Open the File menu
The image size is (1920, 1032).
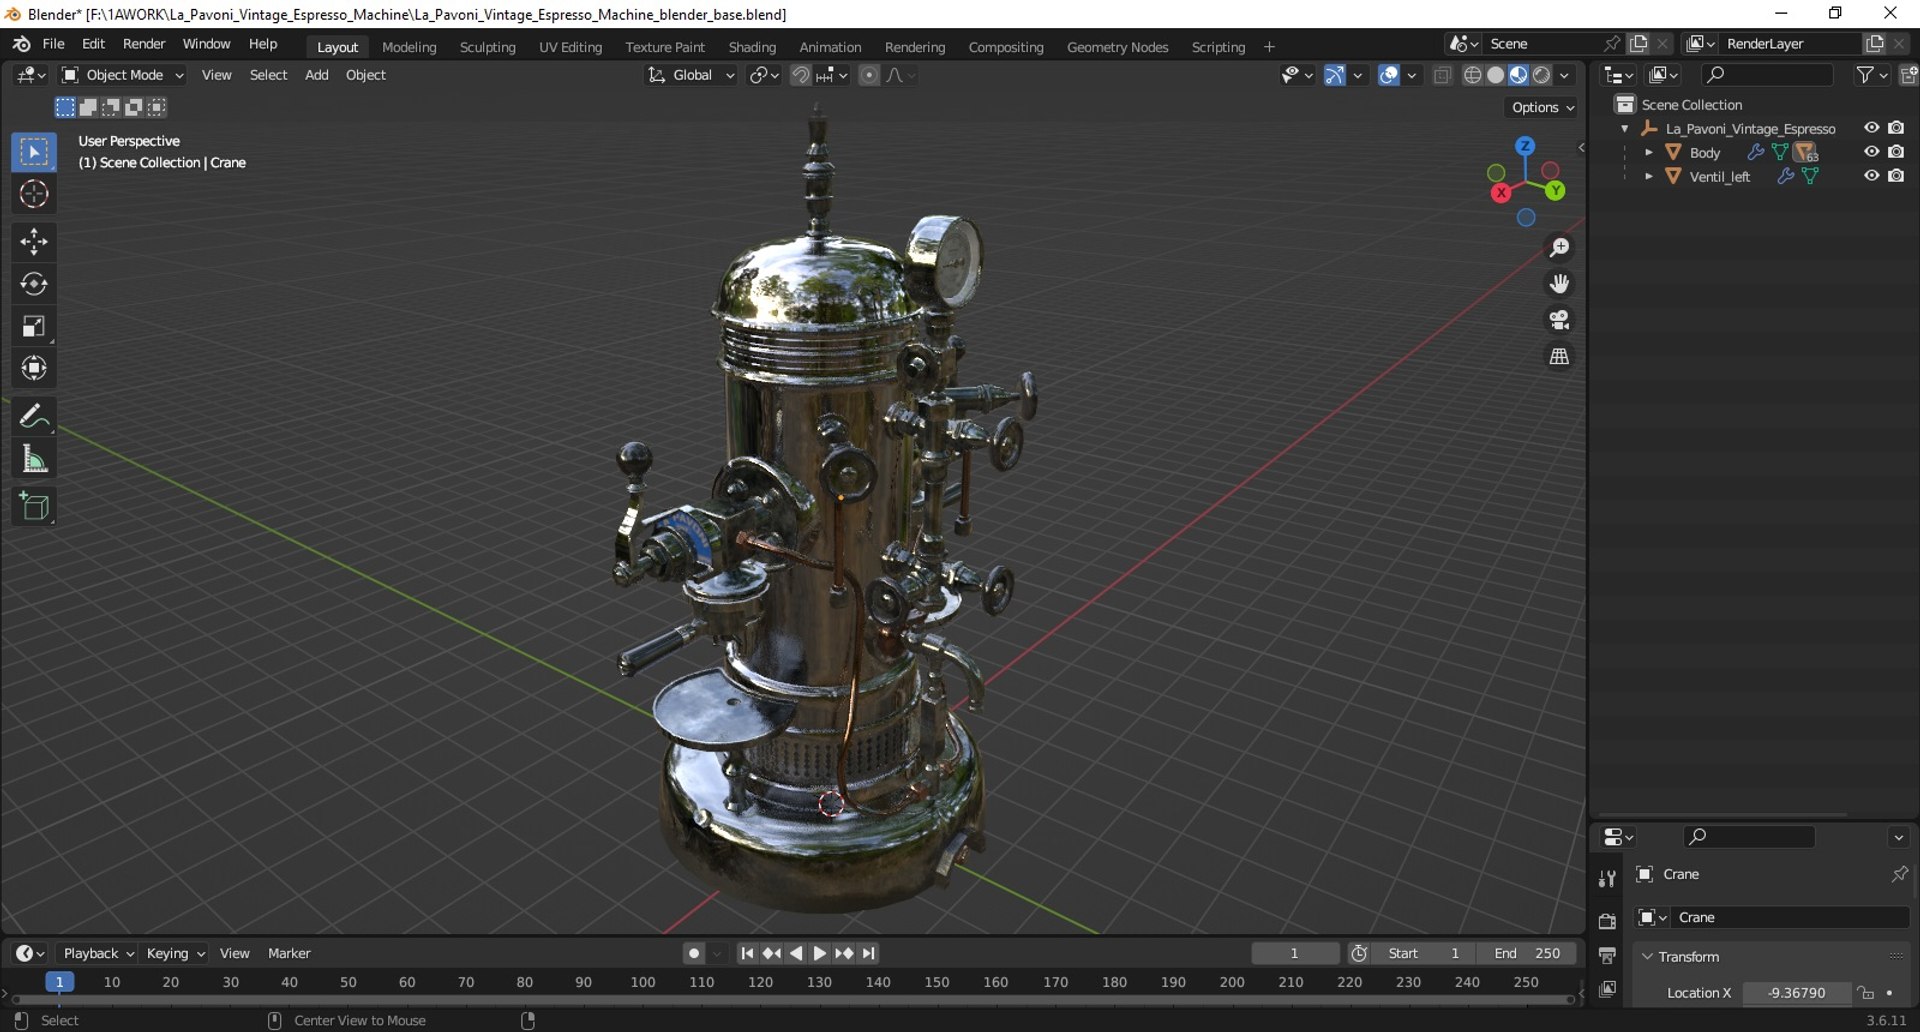click(x=53, y=44)
